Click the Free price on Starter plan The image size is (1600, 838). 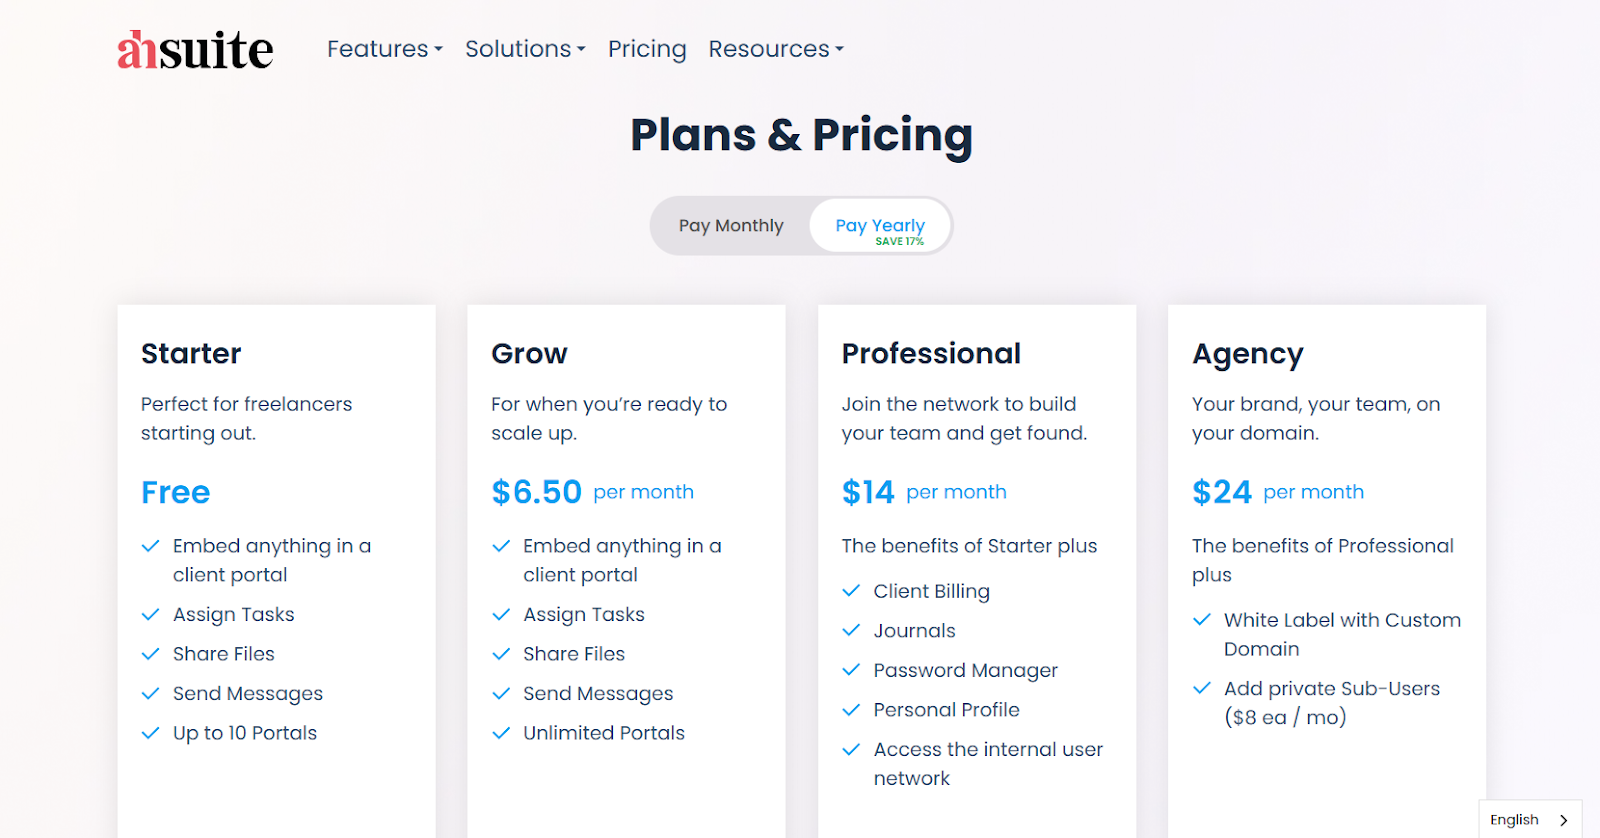tap(176, 492)
